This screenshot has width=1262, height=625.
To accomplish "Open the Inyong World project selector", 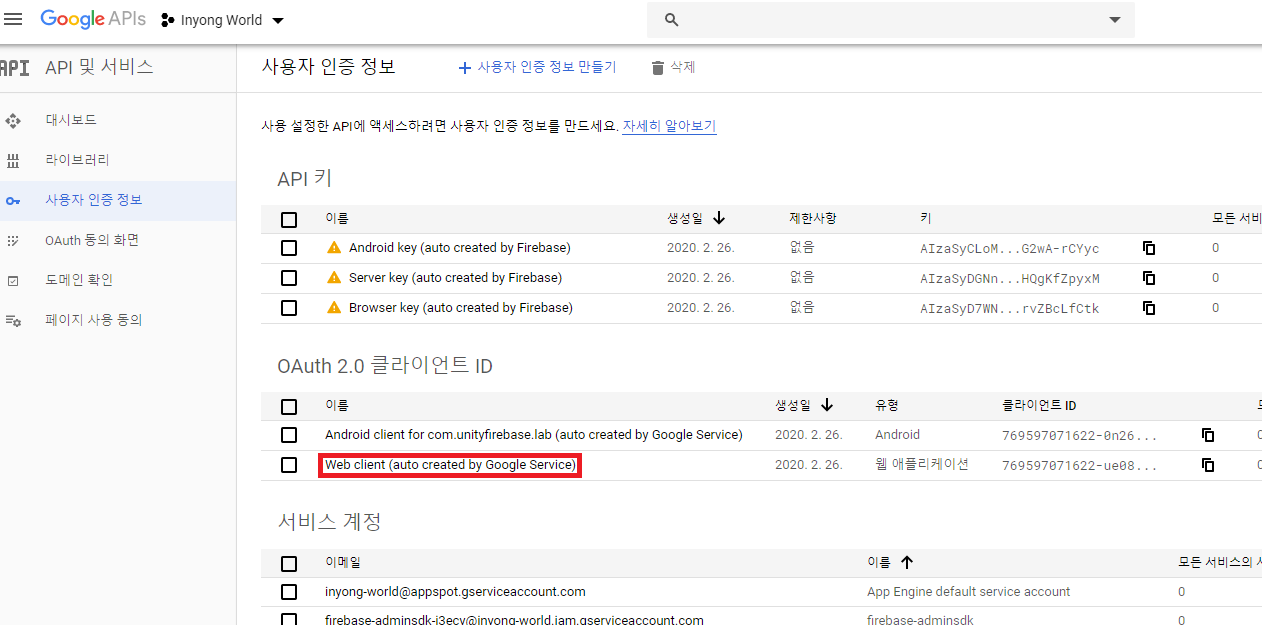I will click(222, 20).
